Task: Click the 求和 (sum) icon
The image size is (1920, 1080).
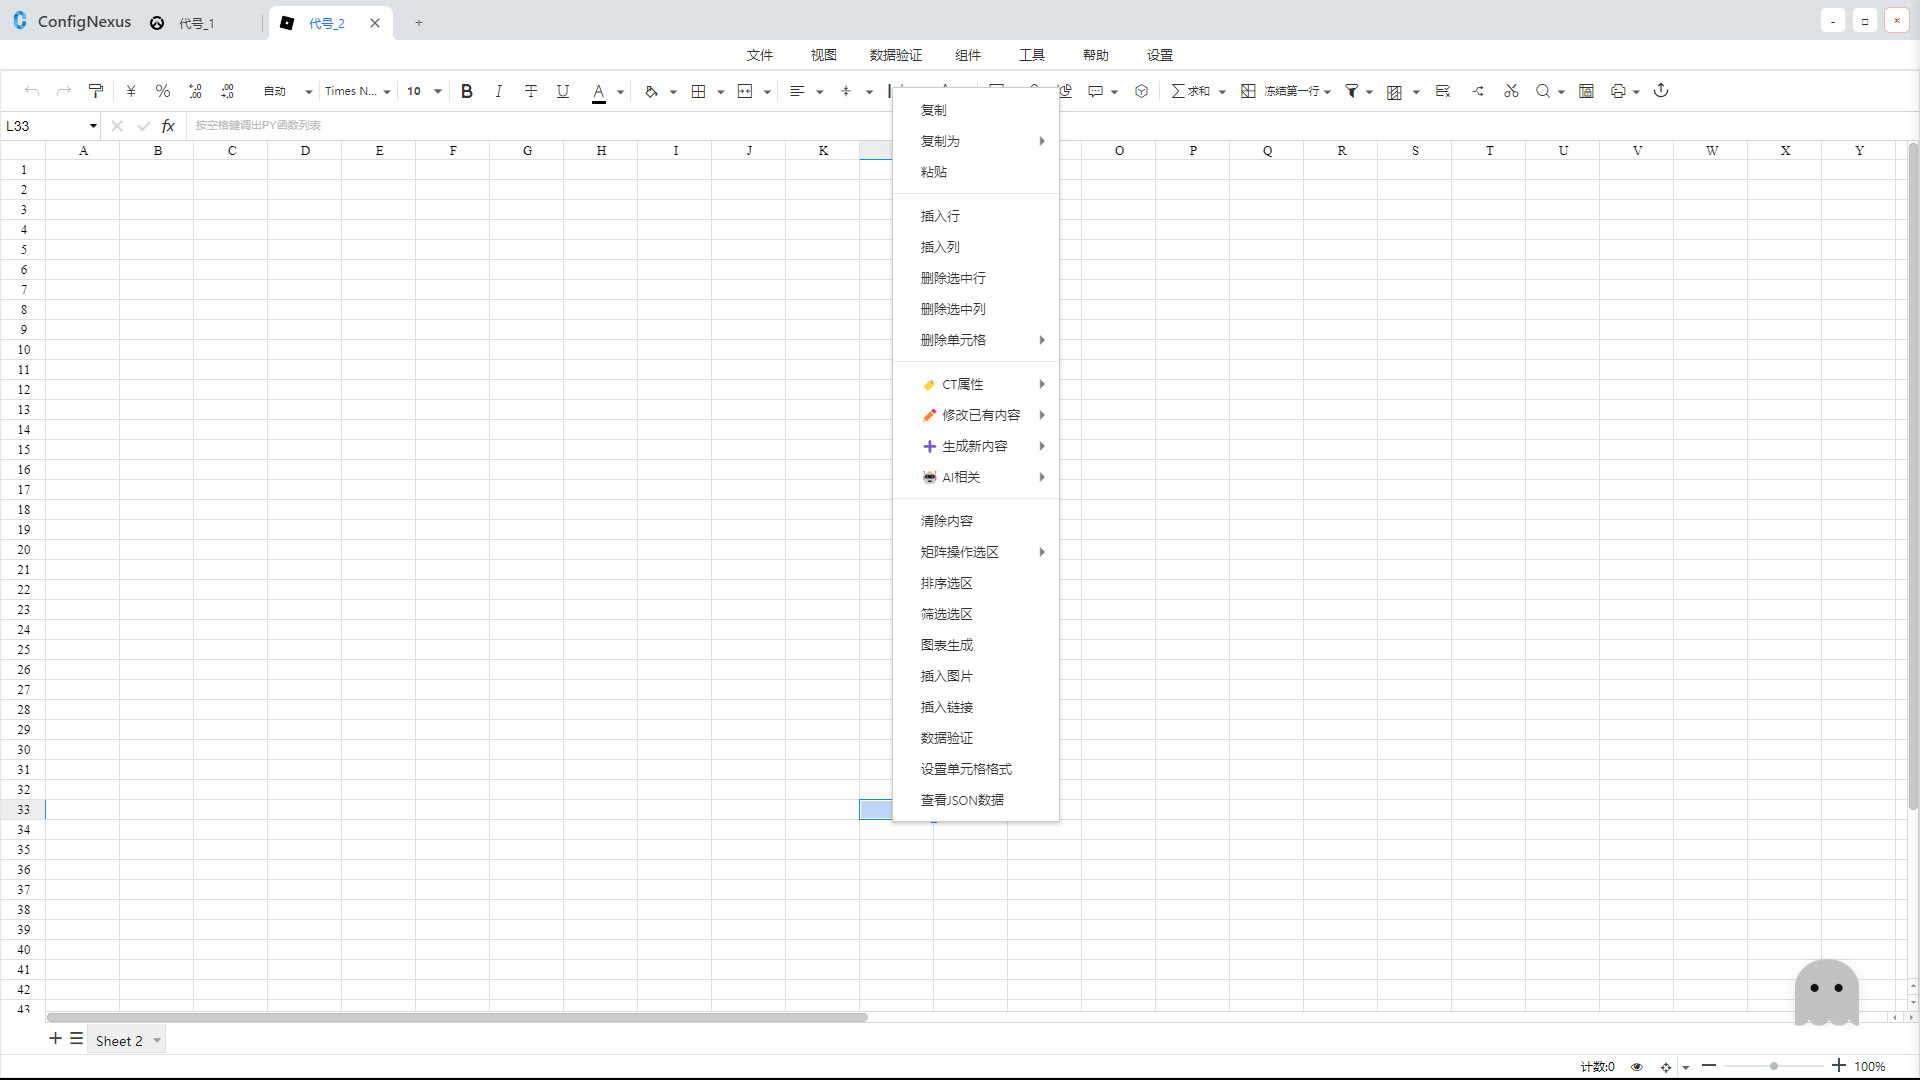Action: pyautogui.click(x=1188, y=91)
